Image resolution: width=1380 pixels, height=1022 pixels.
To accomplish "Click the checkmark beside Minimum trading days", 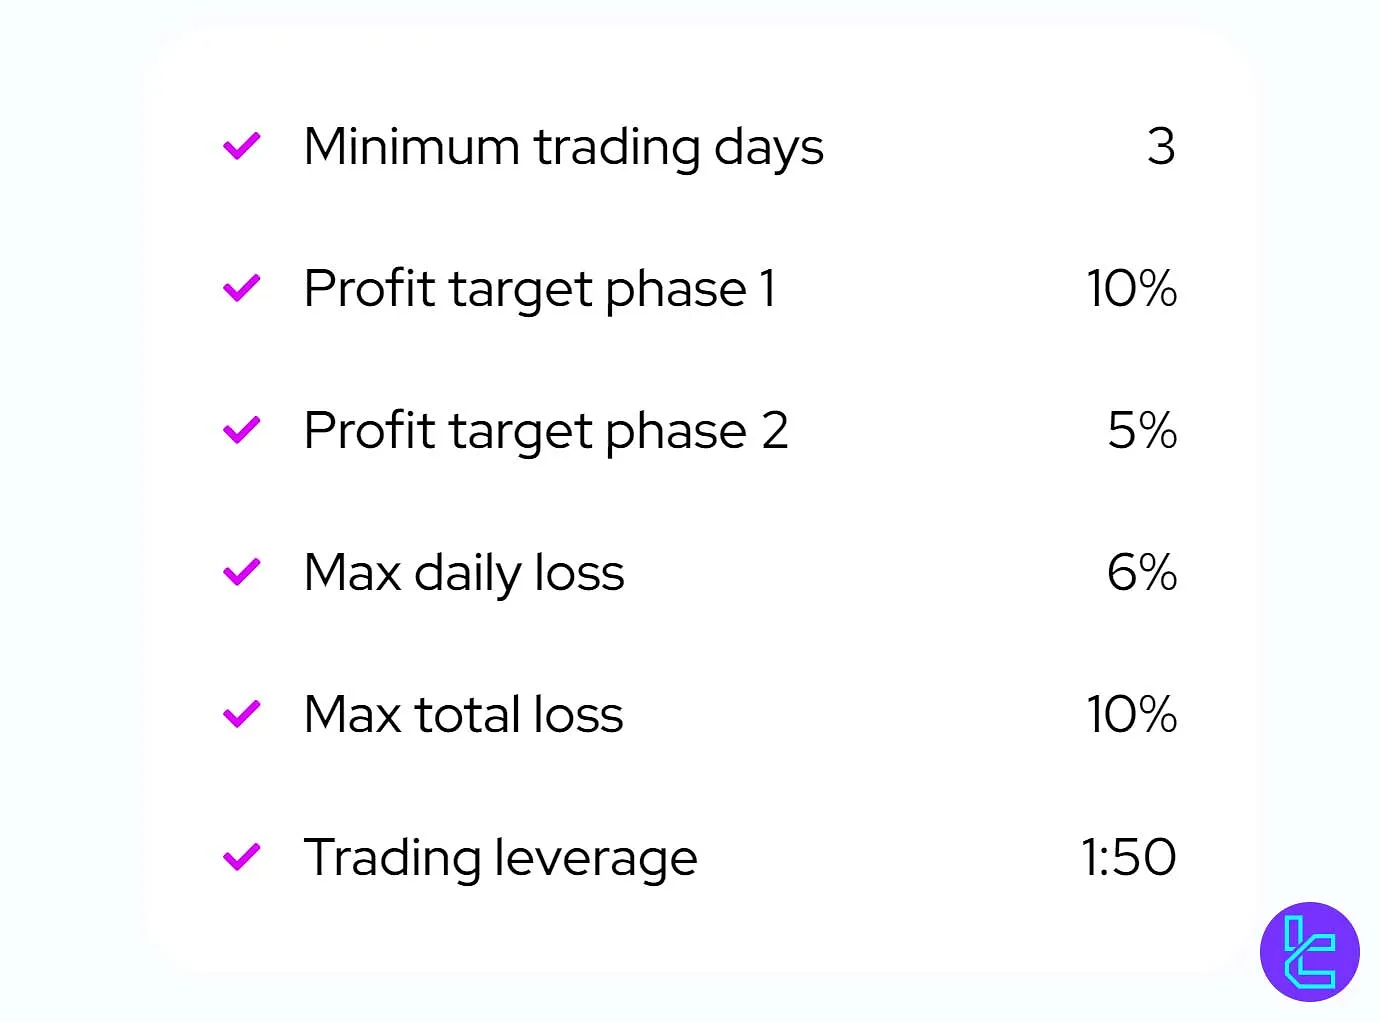I will point(241,146).
